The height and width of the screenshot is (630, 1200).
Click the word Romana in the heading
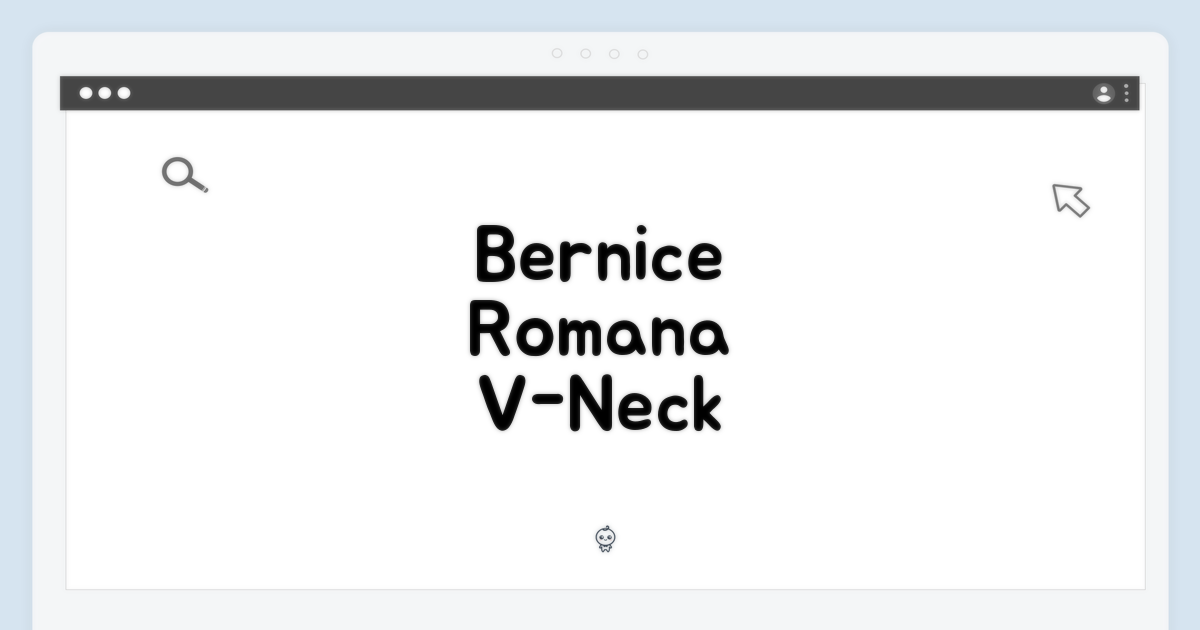tap(599, 332)
